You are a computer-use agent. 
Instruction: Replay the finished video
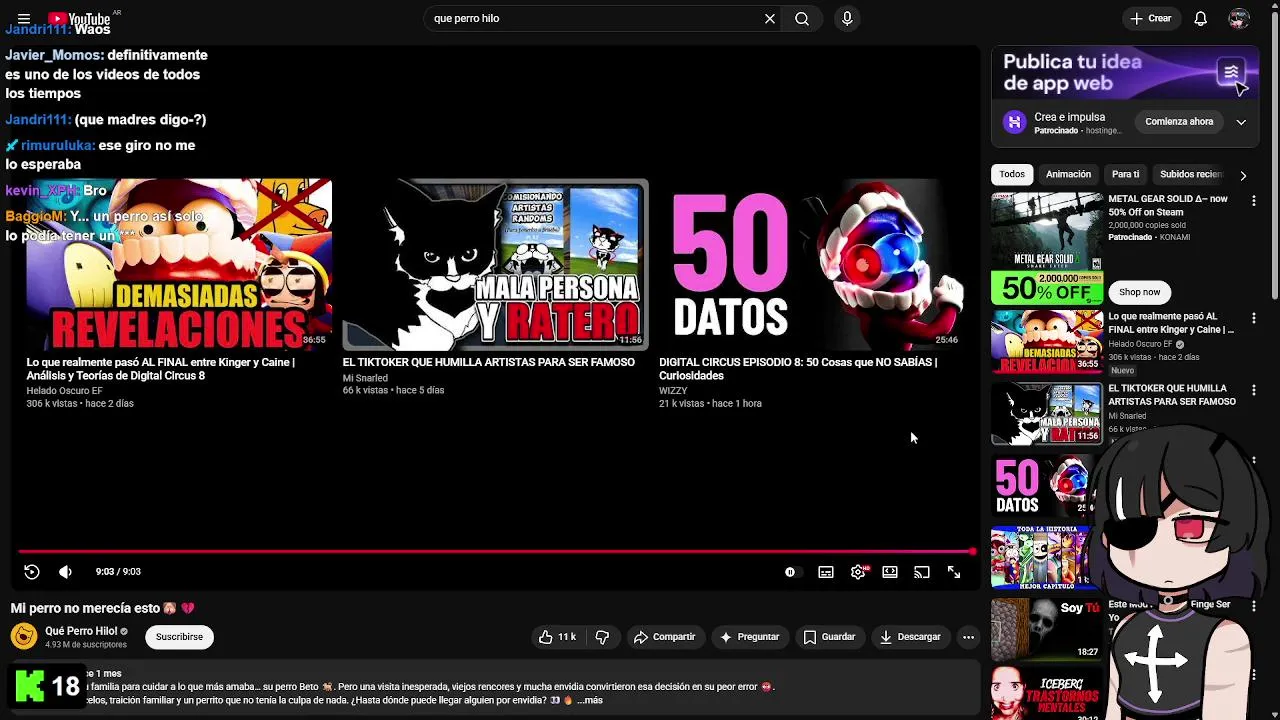click(x=32, y=572)
